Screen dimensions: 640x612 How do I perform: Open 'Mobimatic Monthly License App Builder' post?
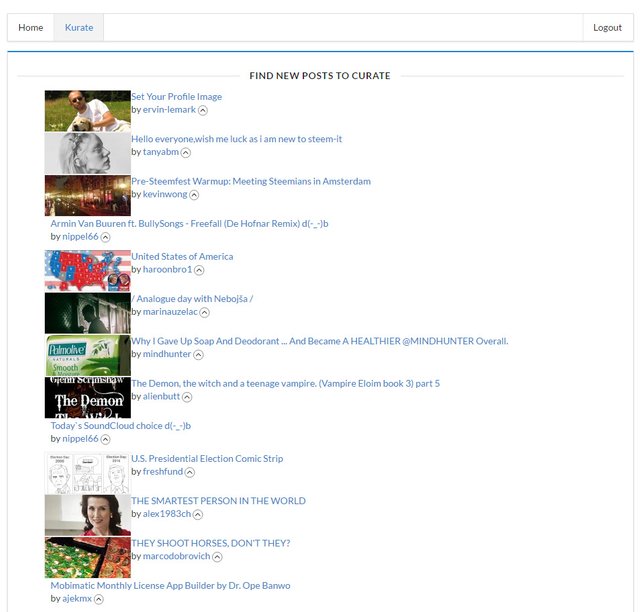(x=170, y=585)
